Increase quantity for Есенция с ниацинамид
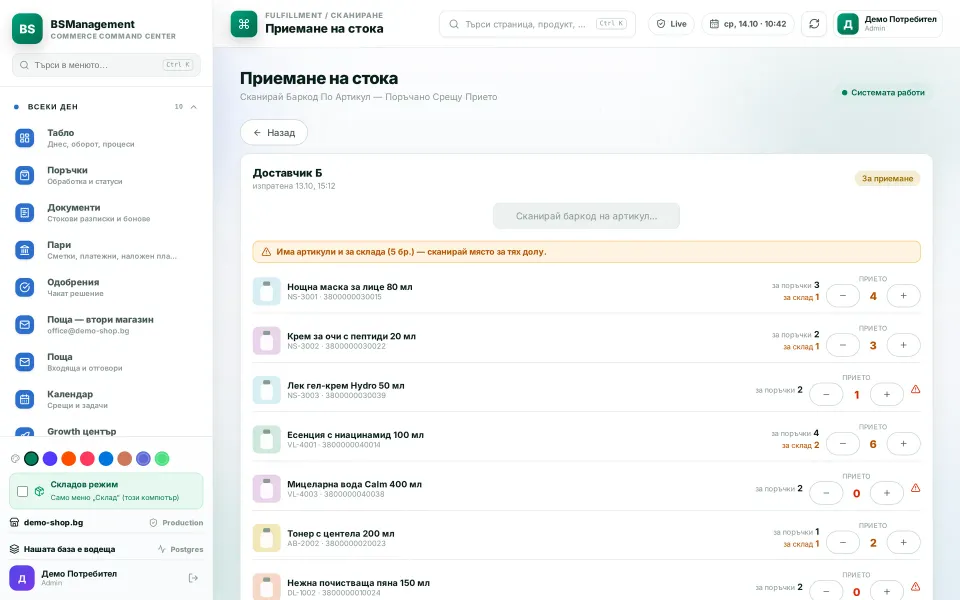Screen dimensions: 960x600 tap(903, 444)
